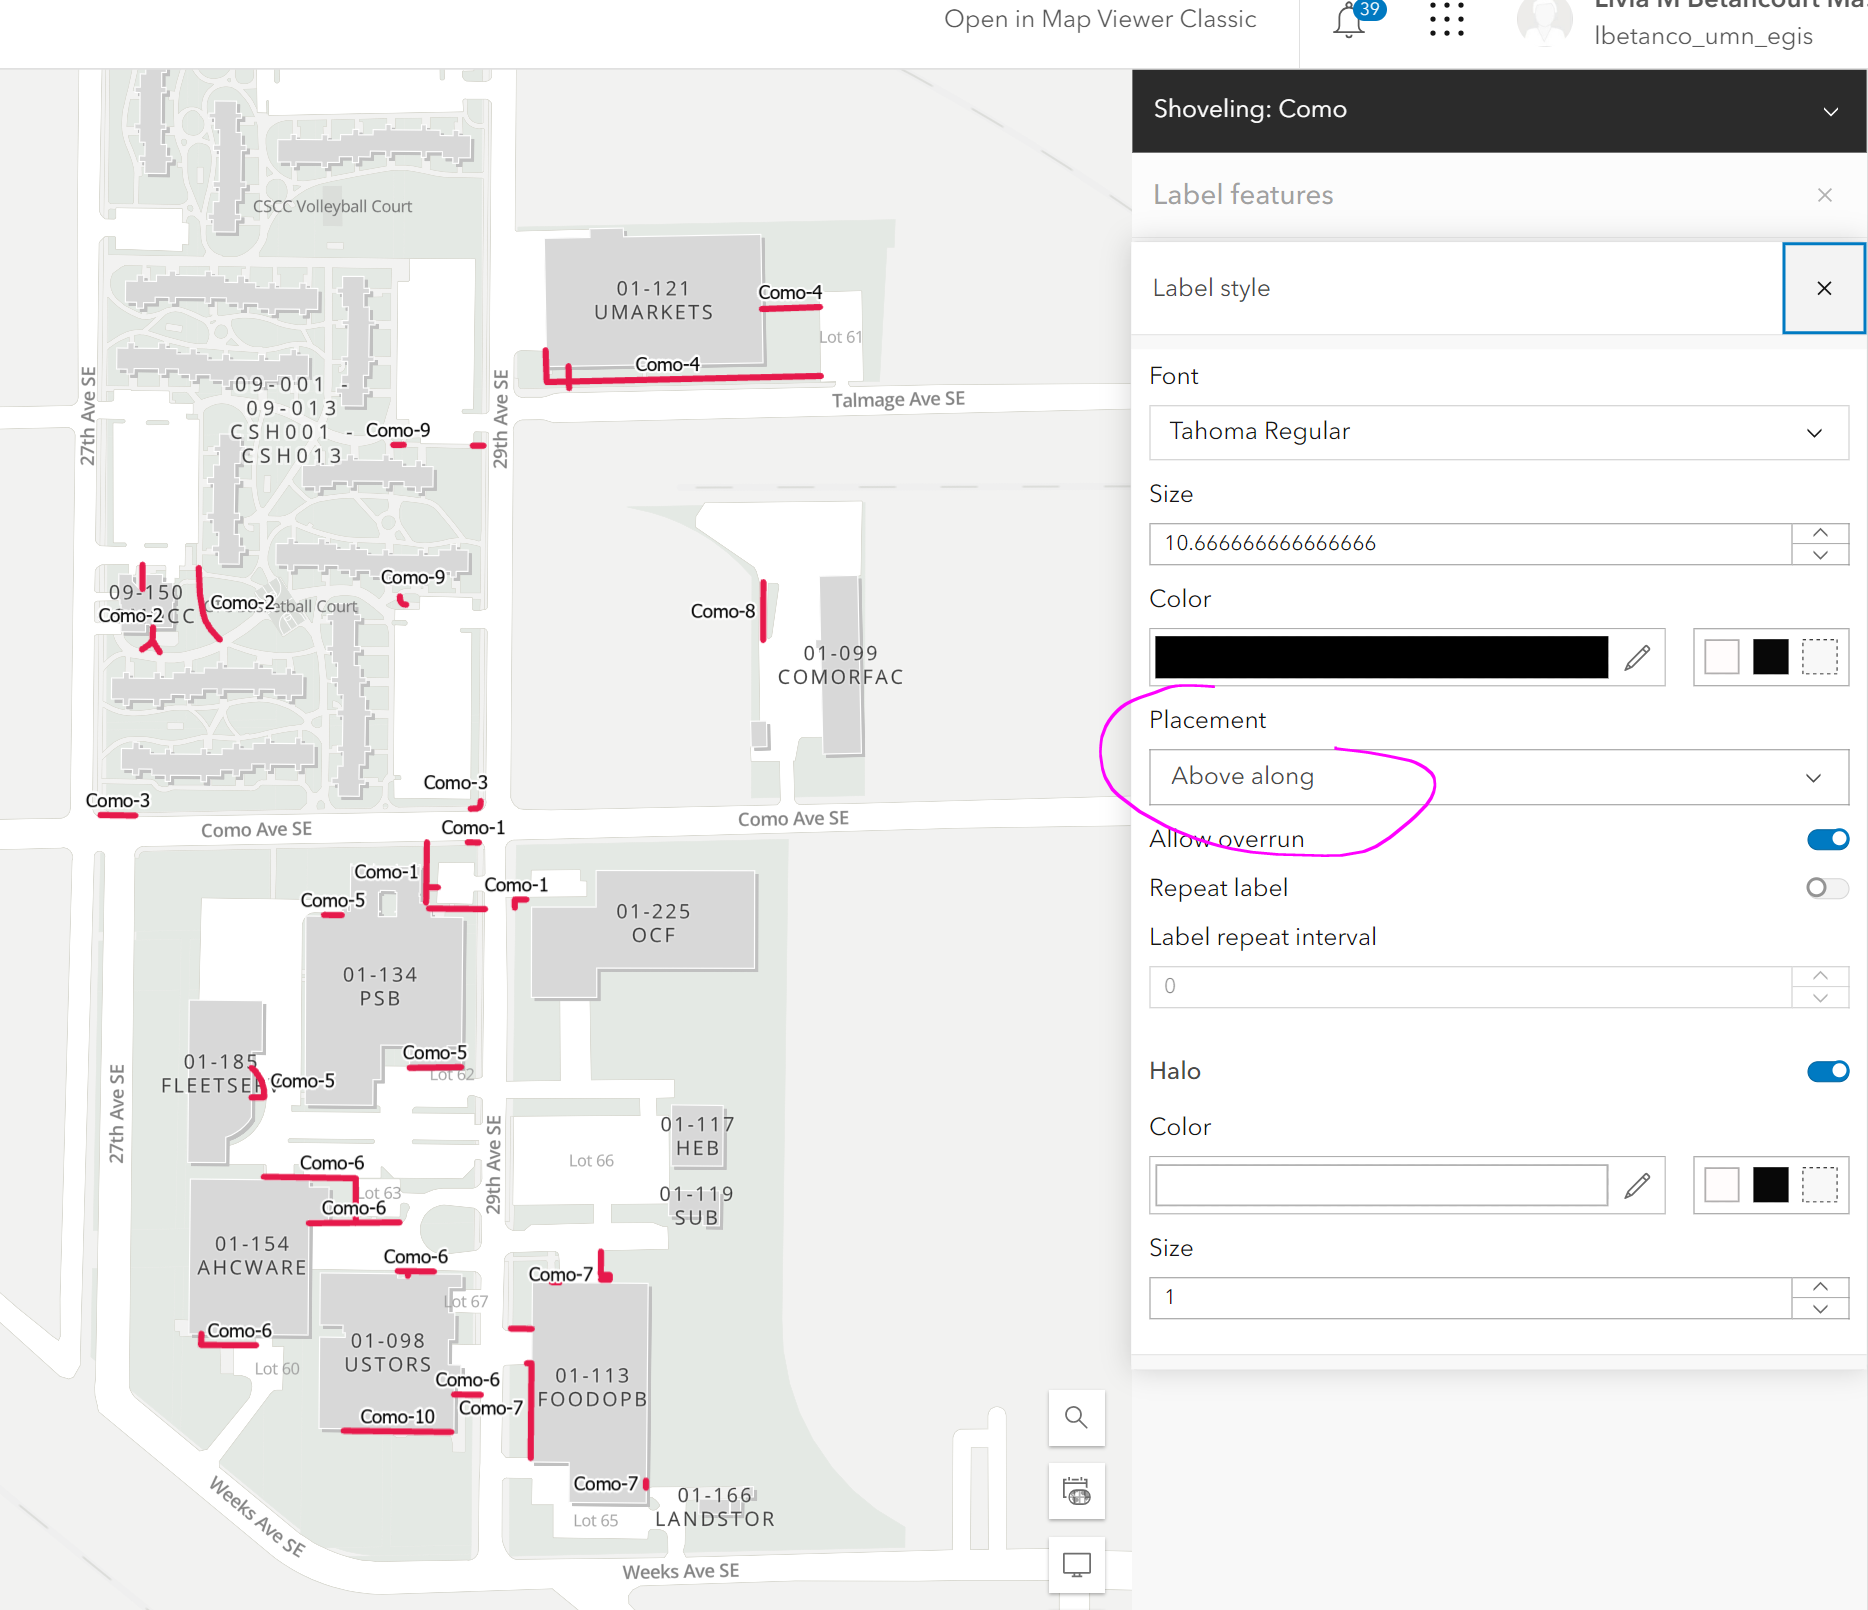Screen dimensions: 1868x1610
Task: Select the black preset color swatch
Action: point(1770,657)
